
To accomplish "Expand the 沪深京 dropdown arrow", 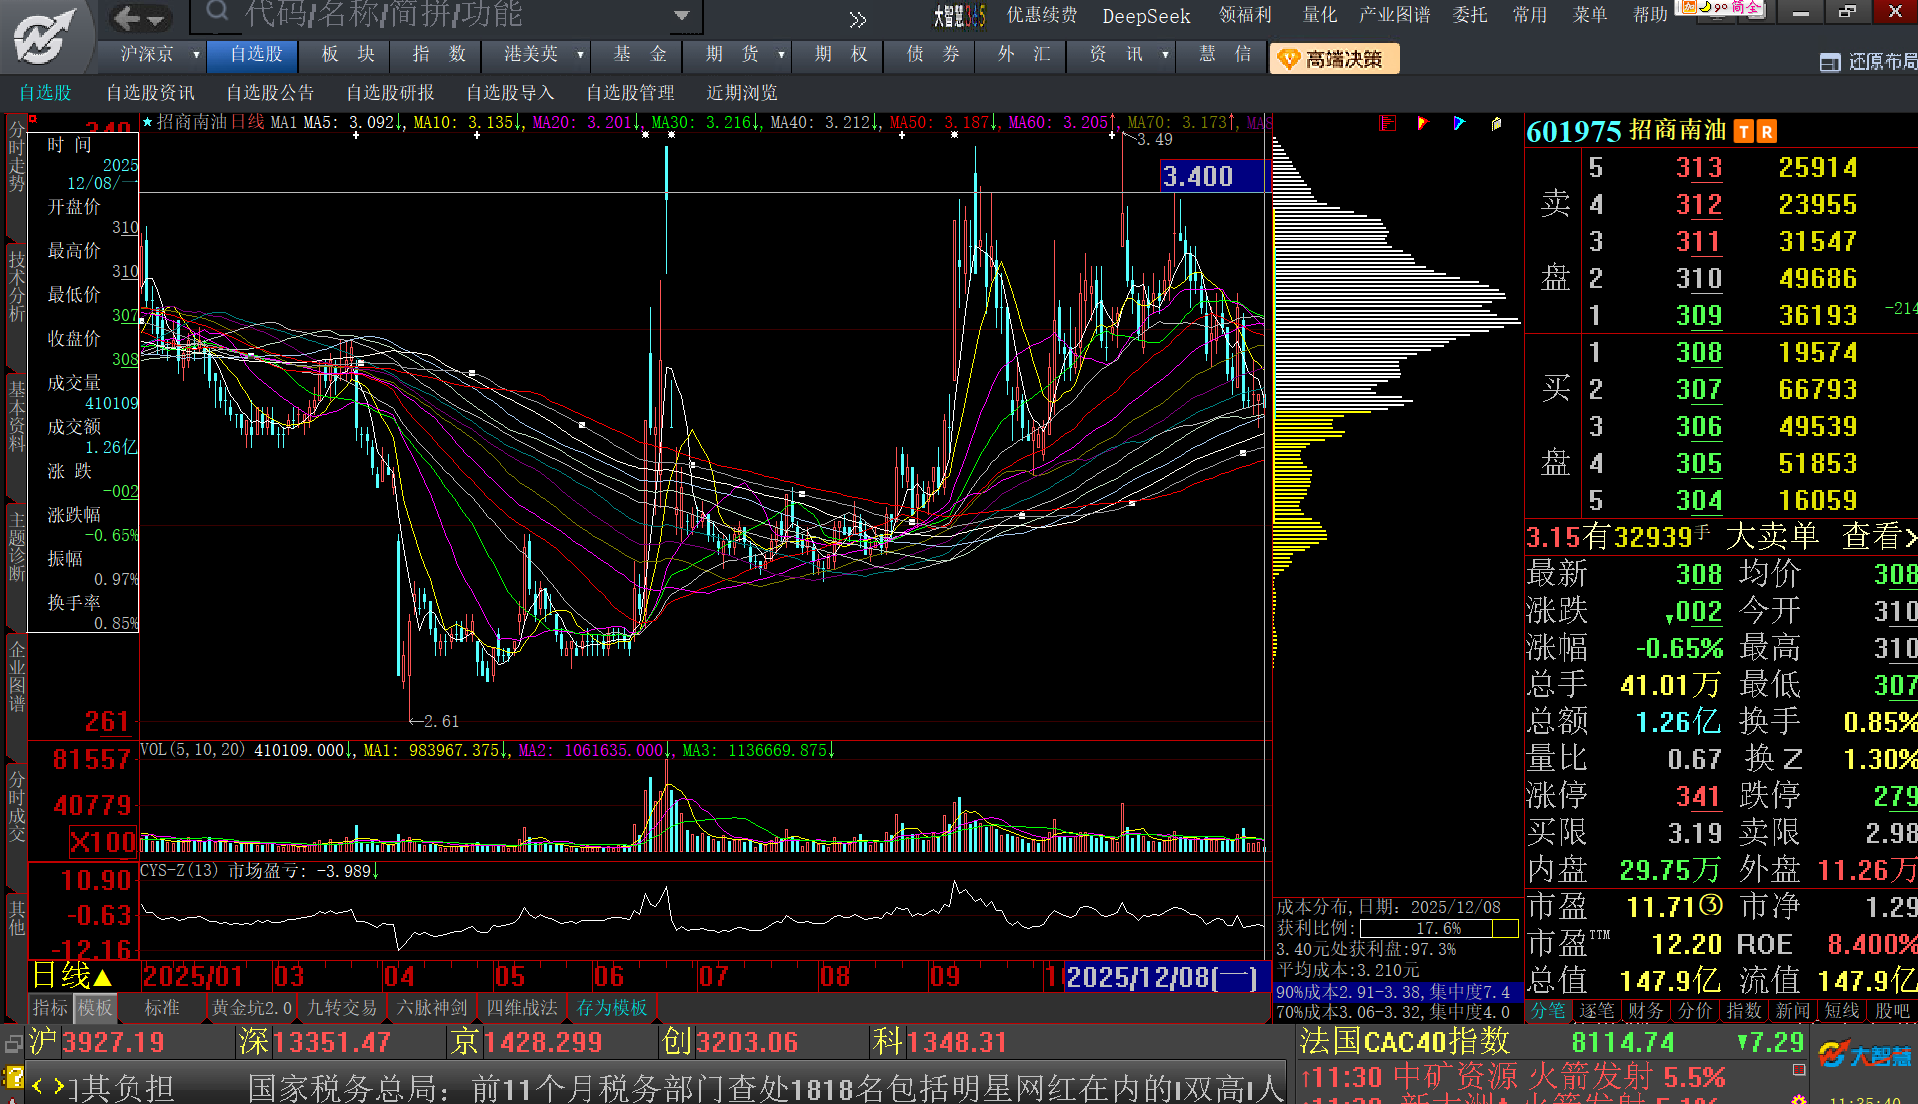I will point(196,55).
